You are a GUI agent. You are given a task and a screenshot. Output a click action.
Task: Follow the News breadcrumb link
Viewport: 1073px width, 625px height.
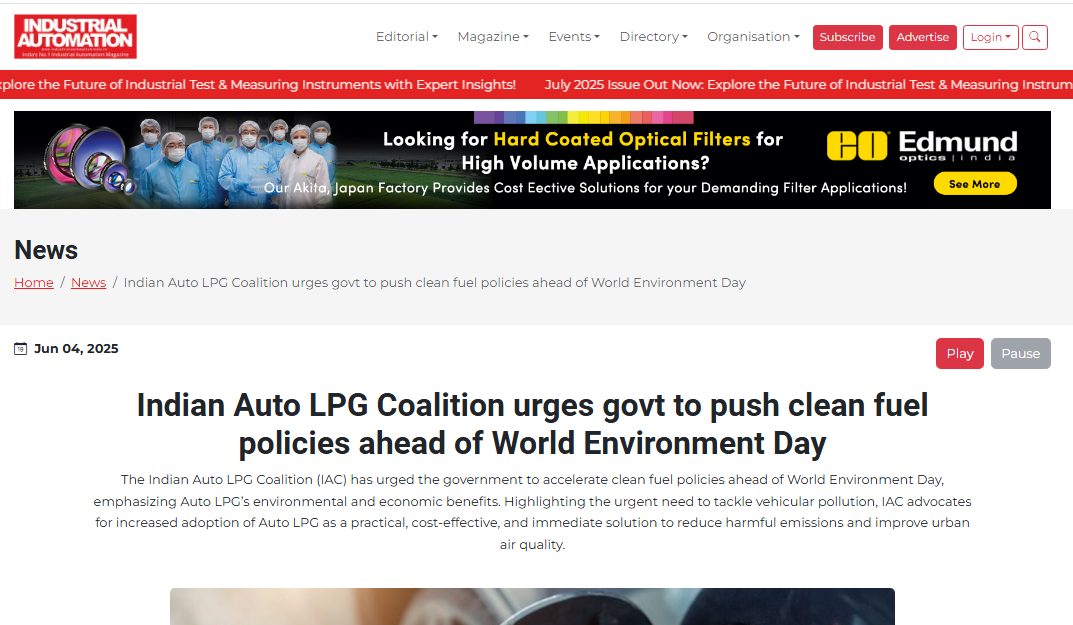point(88,283)
